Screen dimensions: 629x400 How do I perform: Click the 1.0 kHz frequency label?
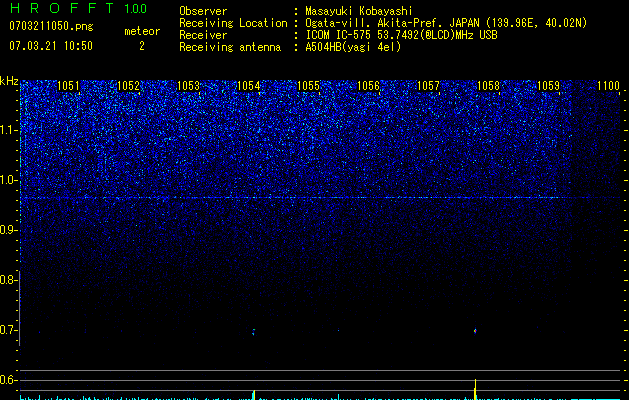(x=8, y=180)
